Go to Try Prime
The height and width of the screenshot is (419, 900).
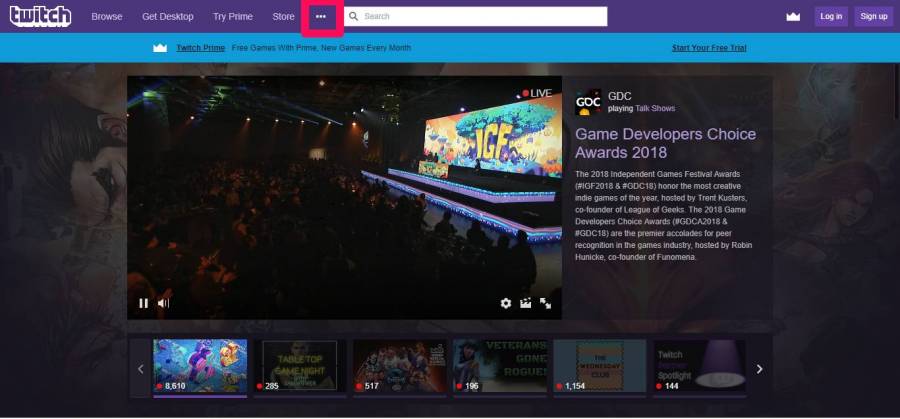coord(232,17)
